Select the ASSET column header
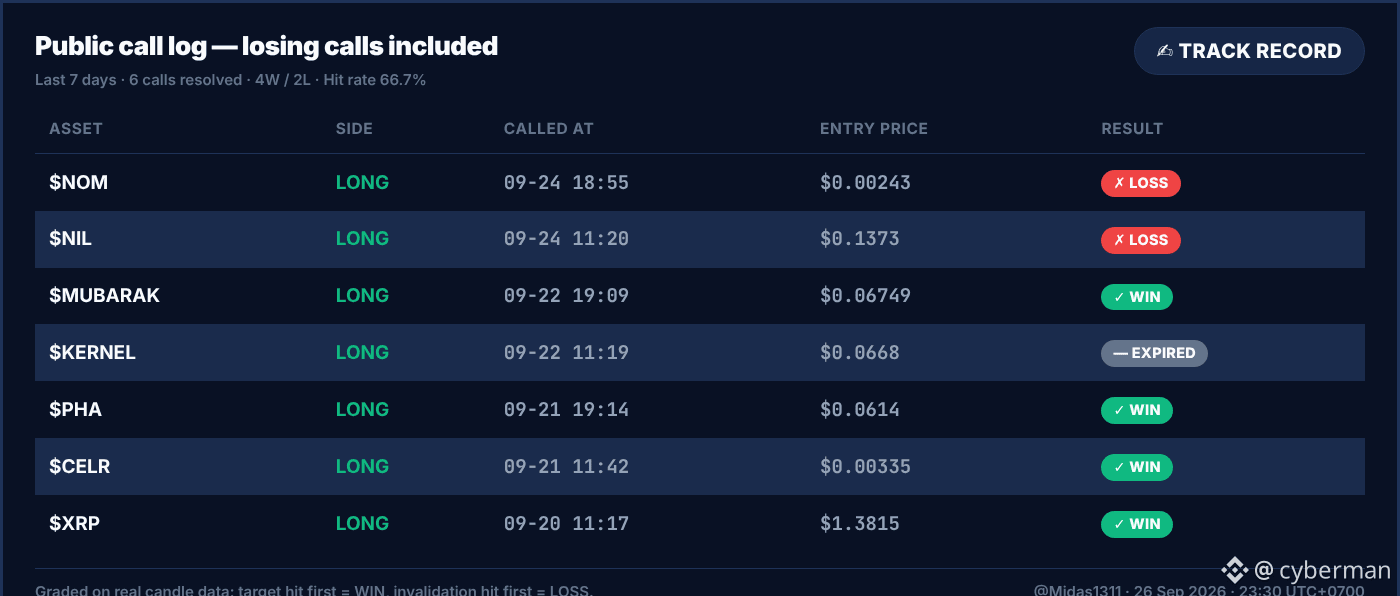1400x596 pixels. 76,129
